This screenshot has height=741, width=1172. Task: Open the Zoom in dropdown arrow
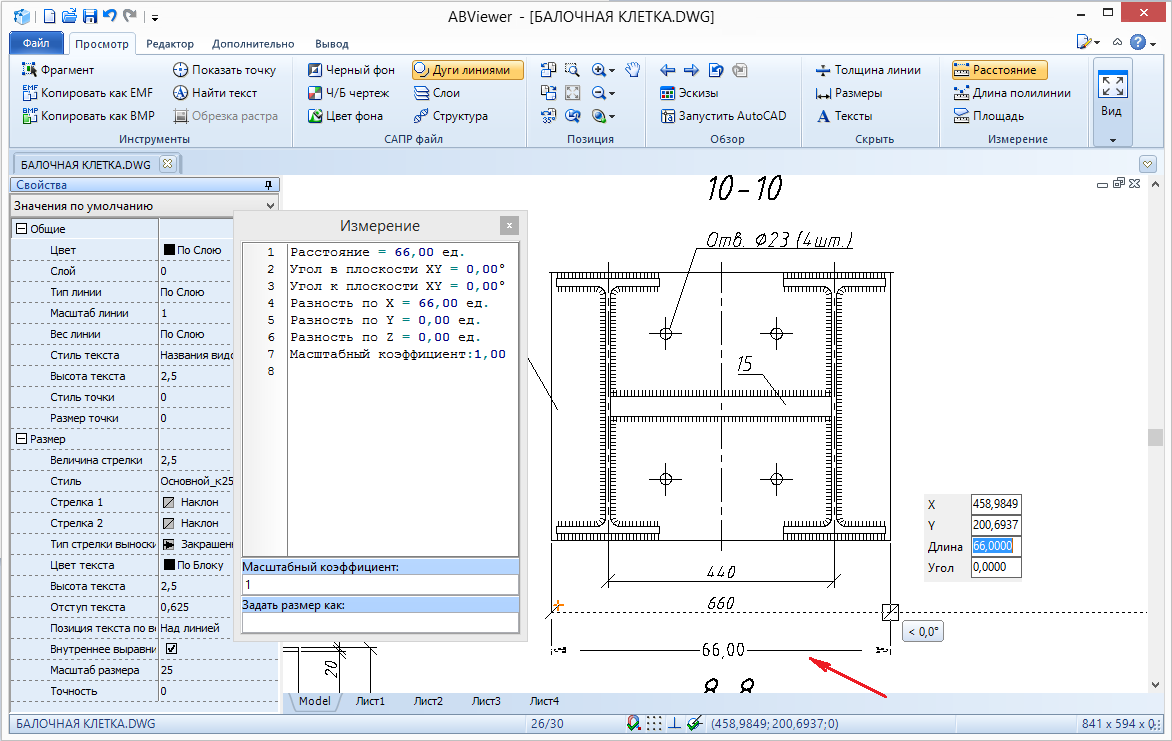pyautogui.click(x=612, y=70)
